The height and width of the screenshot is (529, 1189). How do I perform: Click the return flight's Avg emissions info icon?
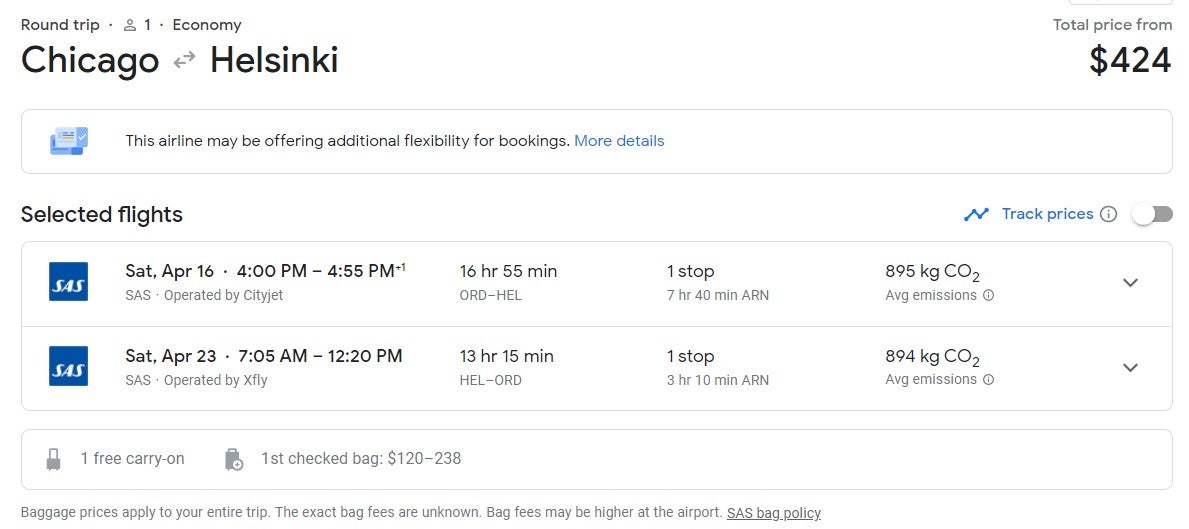[988, 380]
